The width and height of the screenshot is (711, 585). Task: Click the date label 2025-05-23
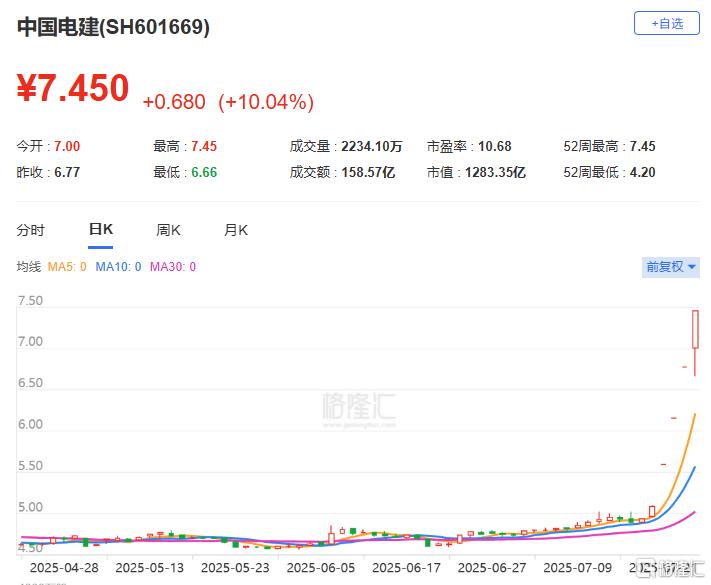[235, 568]
